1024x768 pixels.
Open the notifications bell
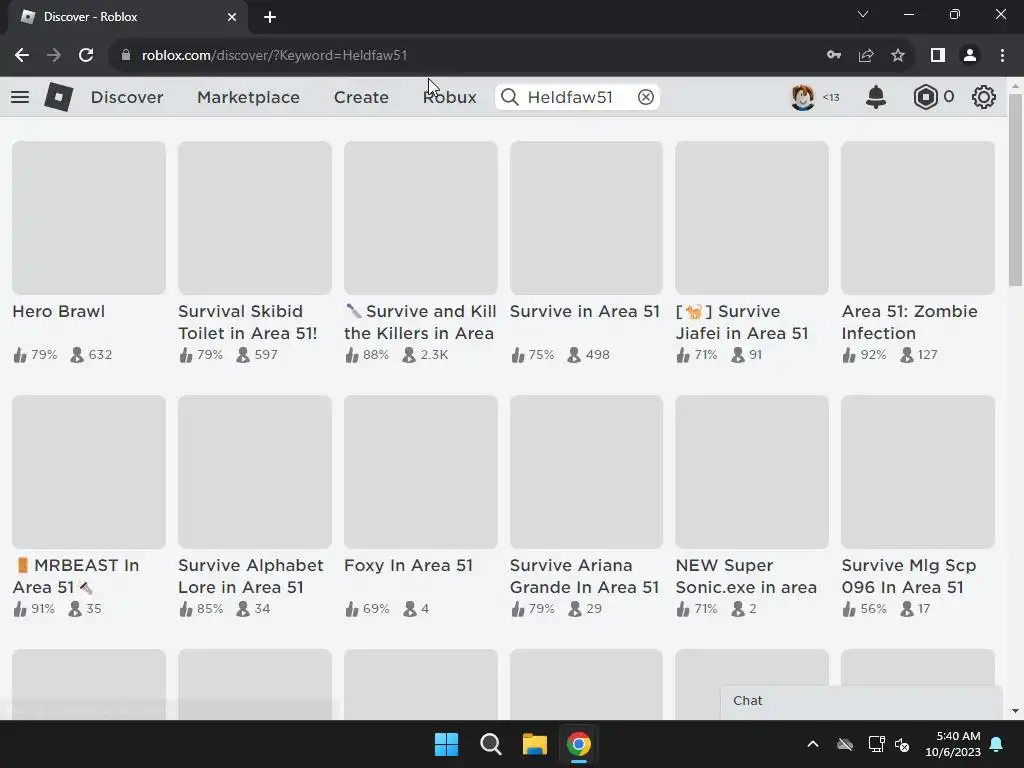coord(876,97)
